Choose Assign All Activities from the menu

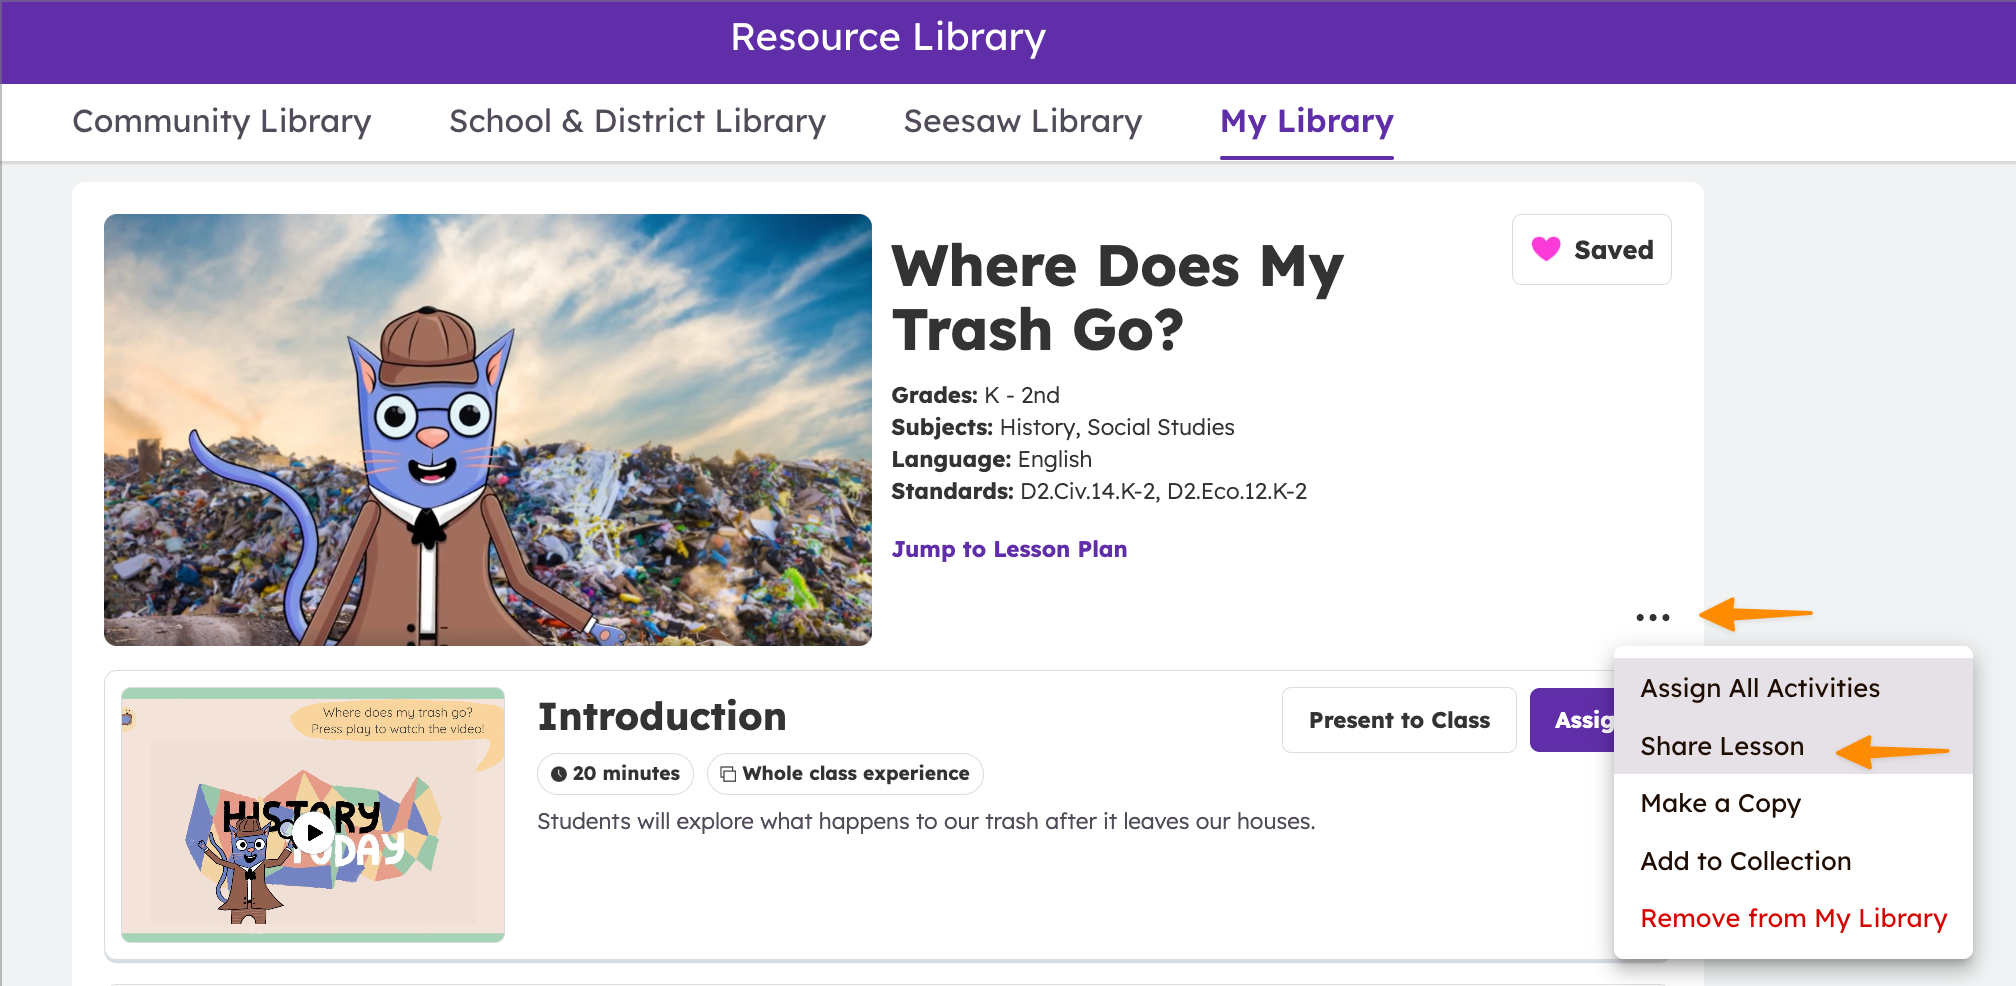(1759, 688)
